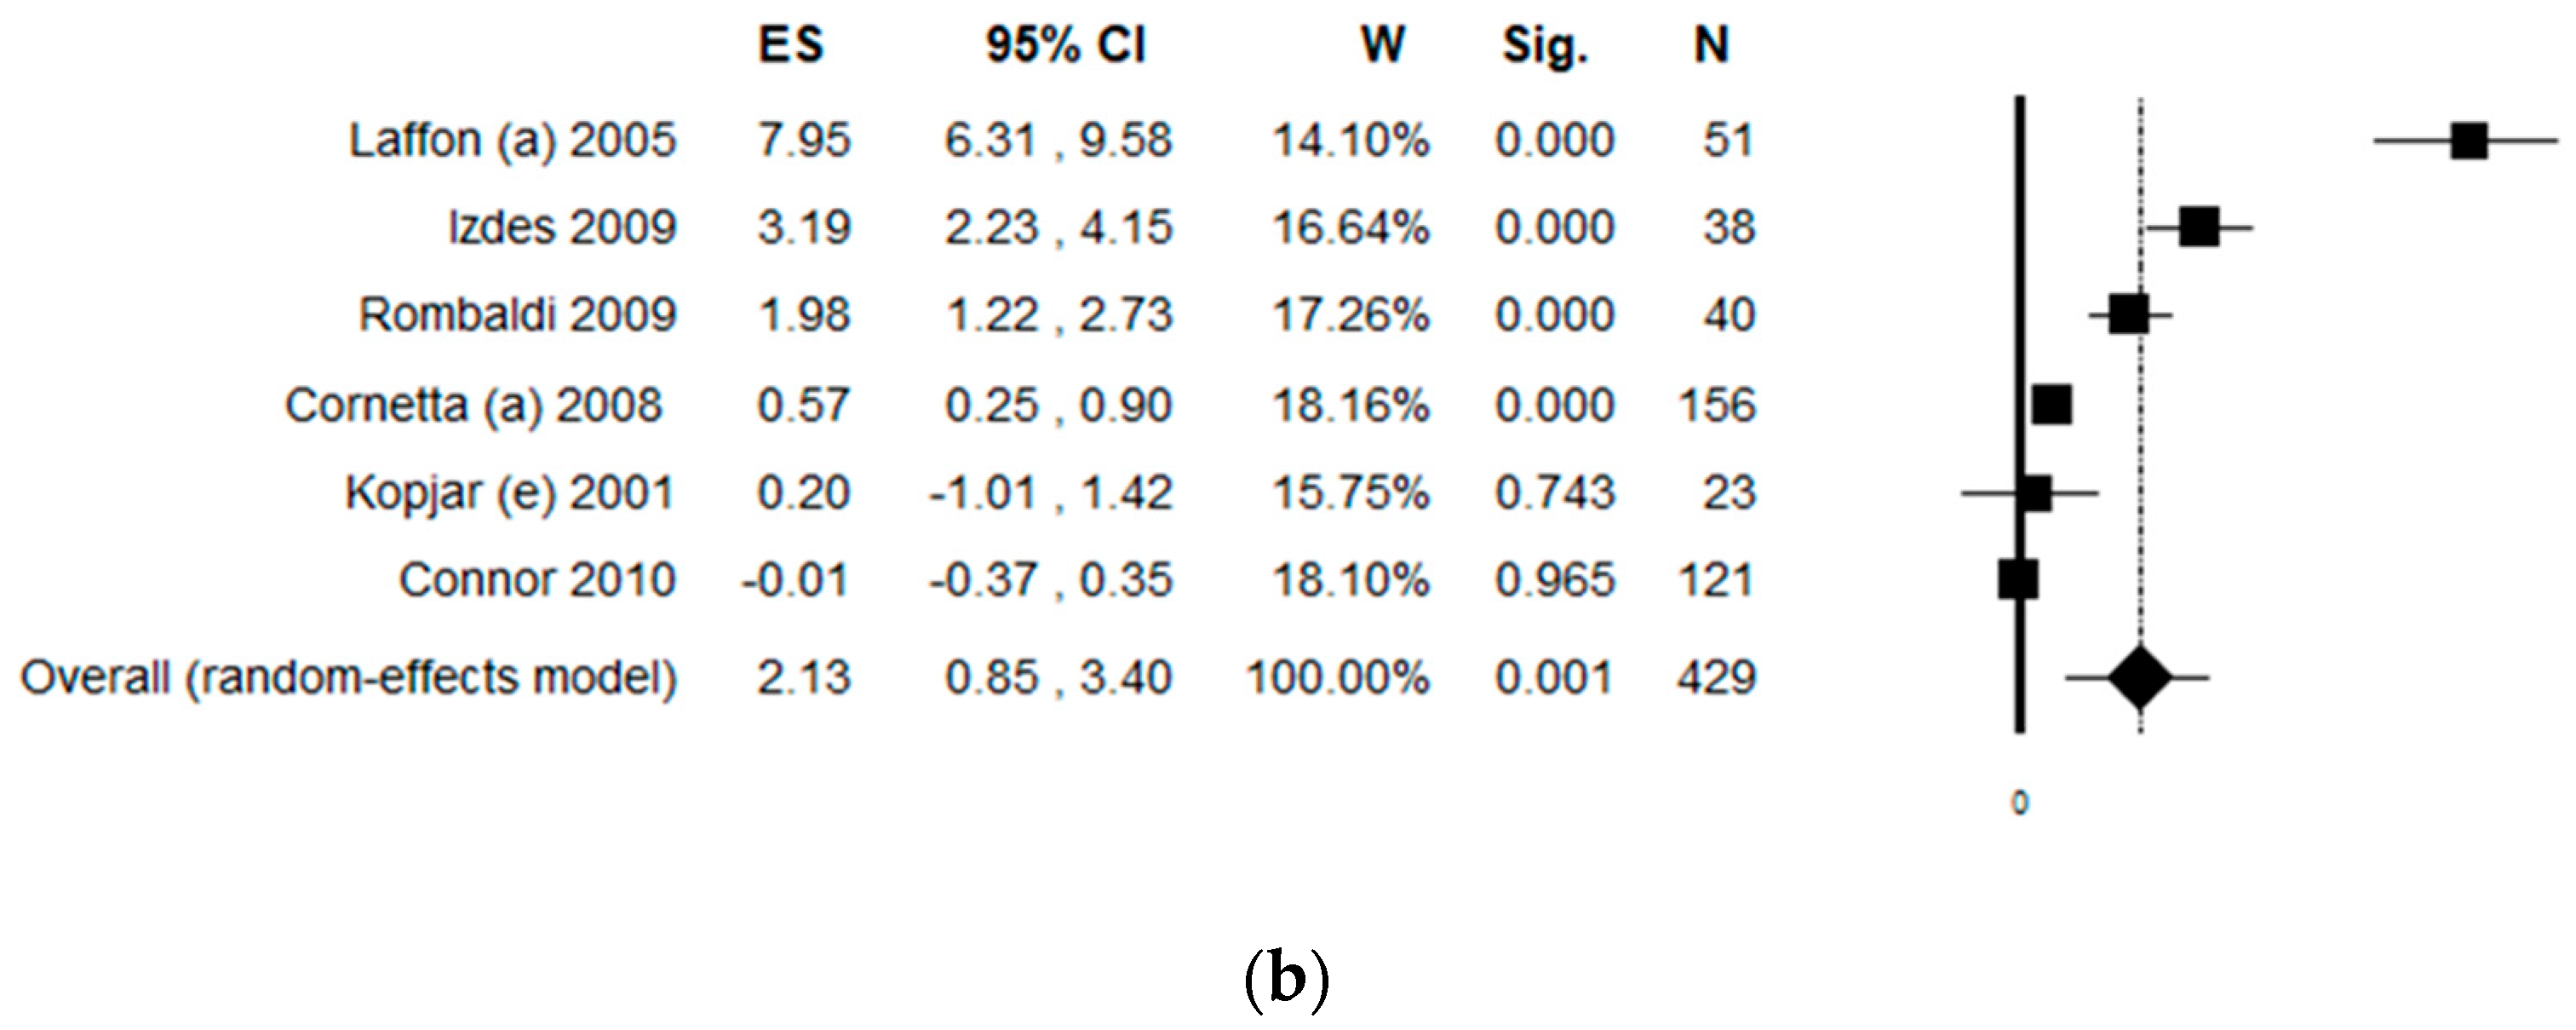Select the Laffon (a) 2005 study label
Screen dimensions: 2576x1030
click(x=512, y=140)
